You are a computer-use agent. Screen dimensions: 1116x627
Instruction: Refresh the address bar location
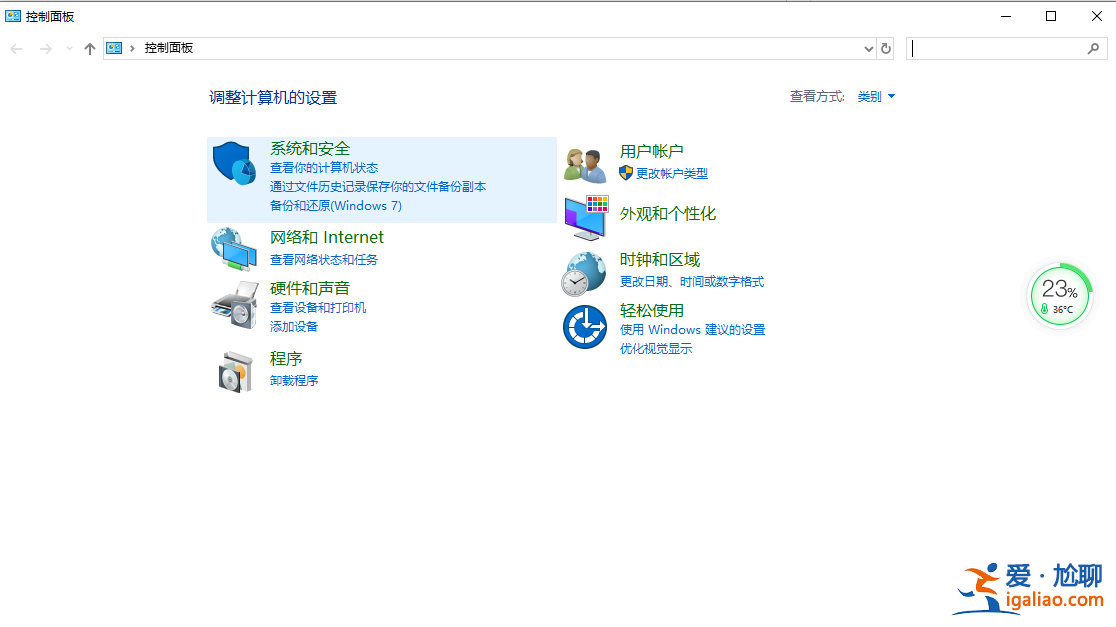[886, 48]
